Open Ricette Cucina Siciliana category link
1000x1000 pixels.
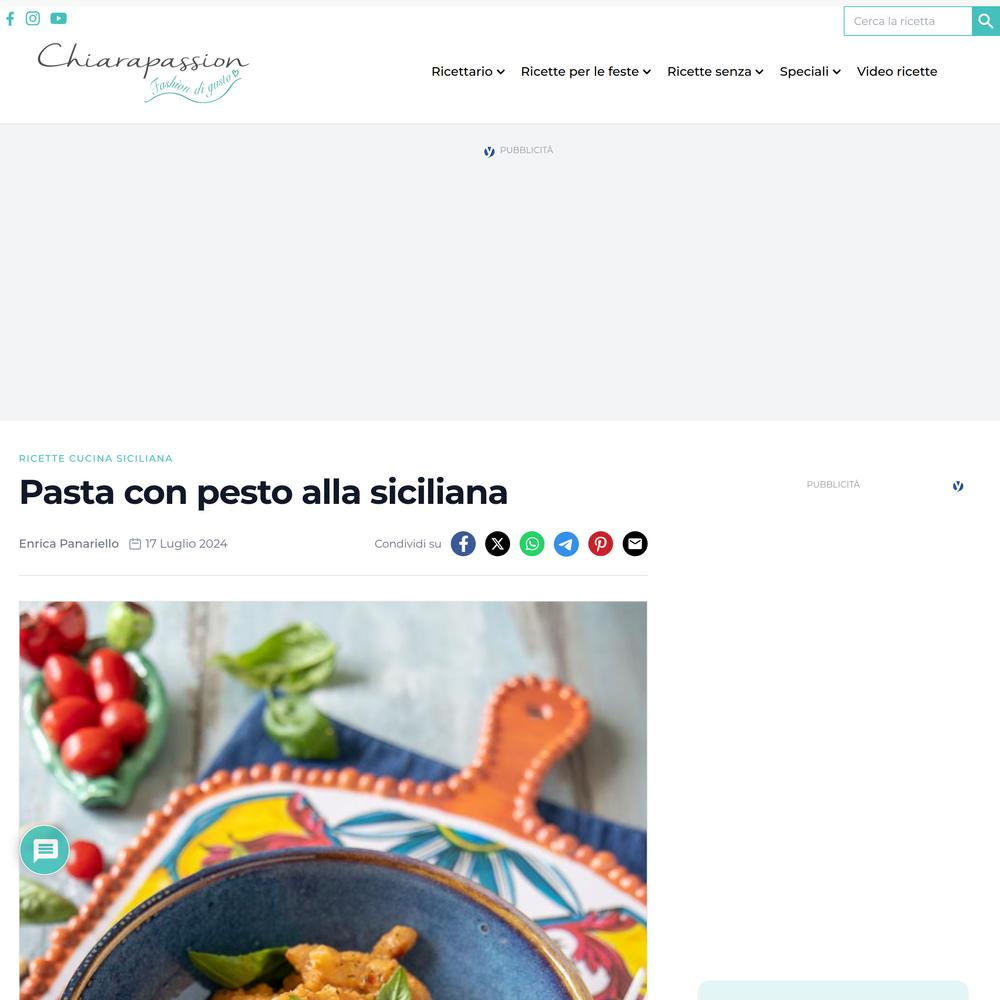coord(96,459)
